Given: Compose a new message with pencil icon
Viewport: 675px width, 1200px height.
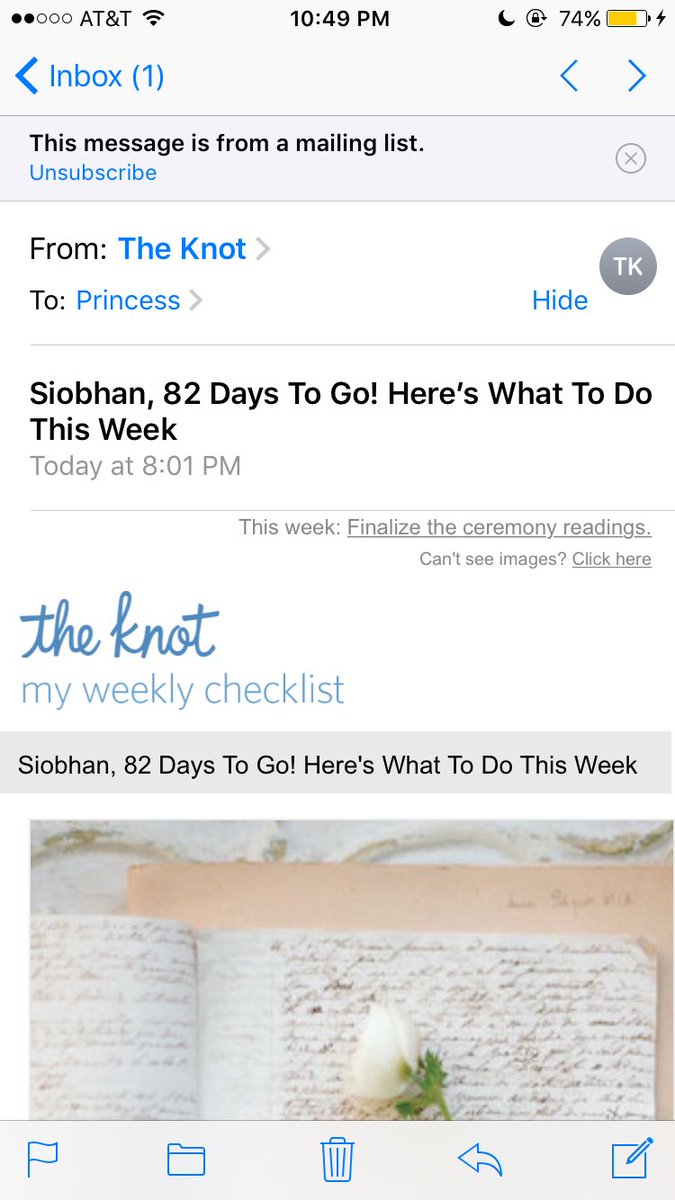Looking at the screenshot, I should [x=632, y=1158].
